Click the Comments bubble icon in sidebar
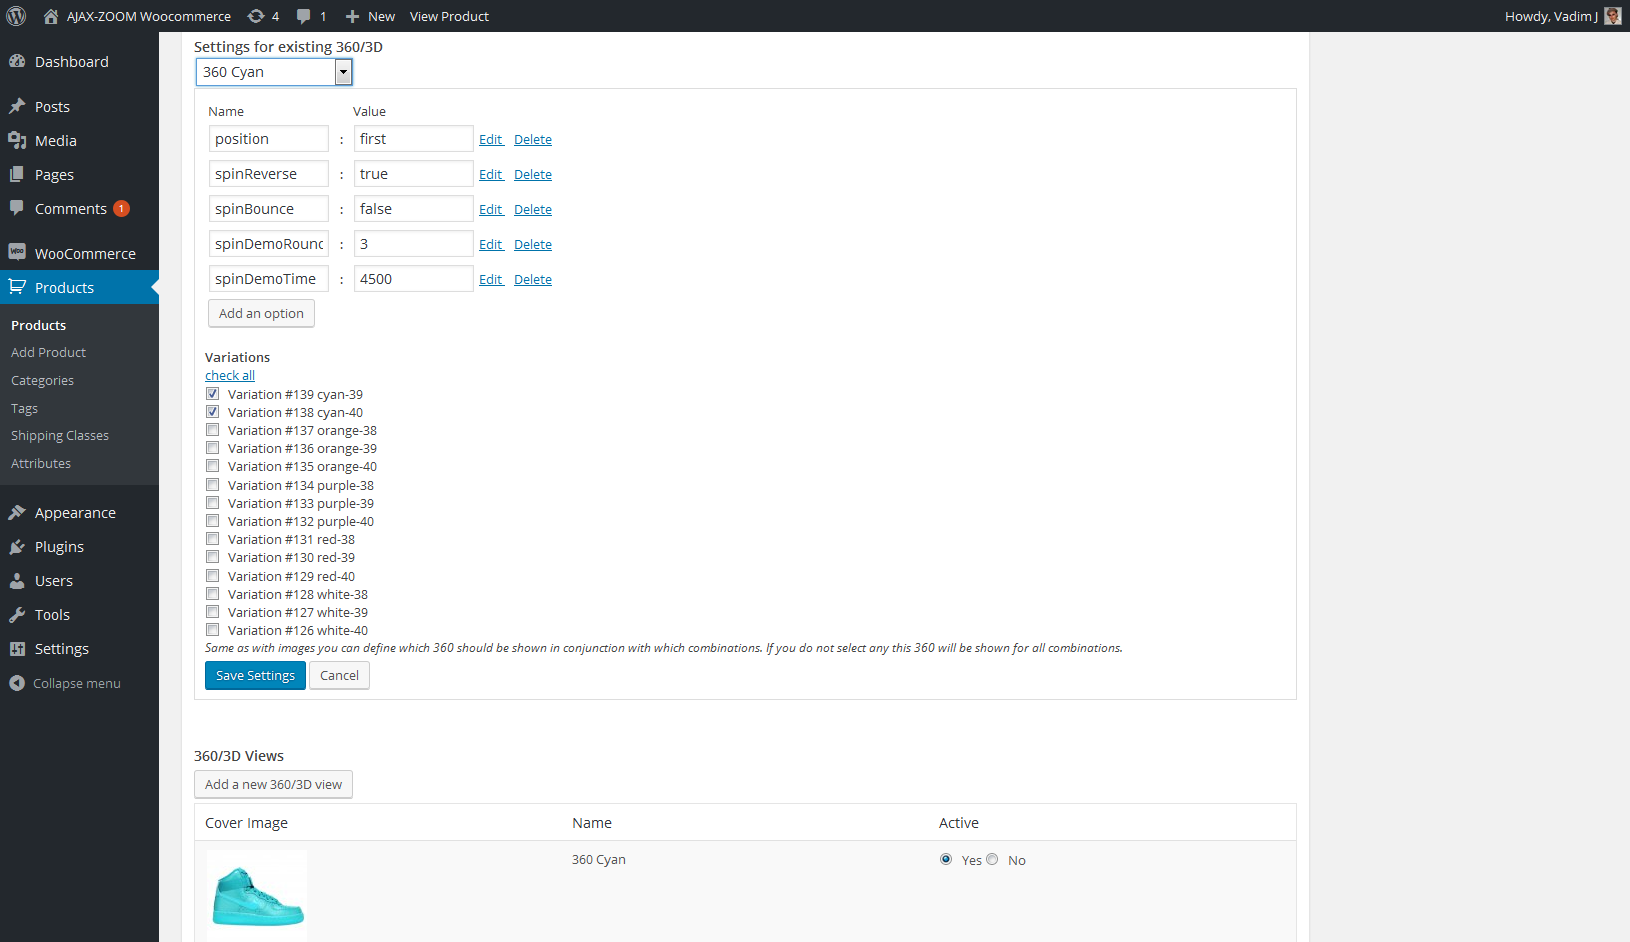 [17, 208]
